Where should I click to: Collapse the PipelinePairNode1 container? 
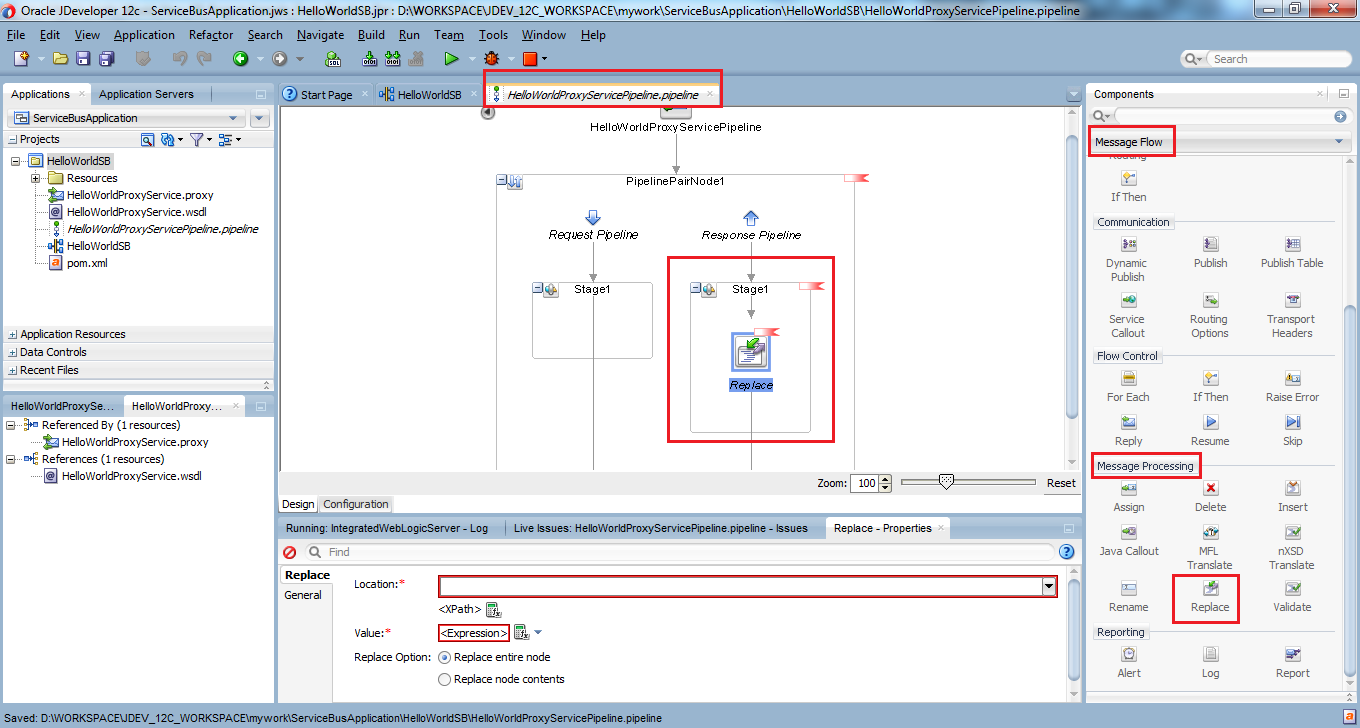tap(503, 181)
